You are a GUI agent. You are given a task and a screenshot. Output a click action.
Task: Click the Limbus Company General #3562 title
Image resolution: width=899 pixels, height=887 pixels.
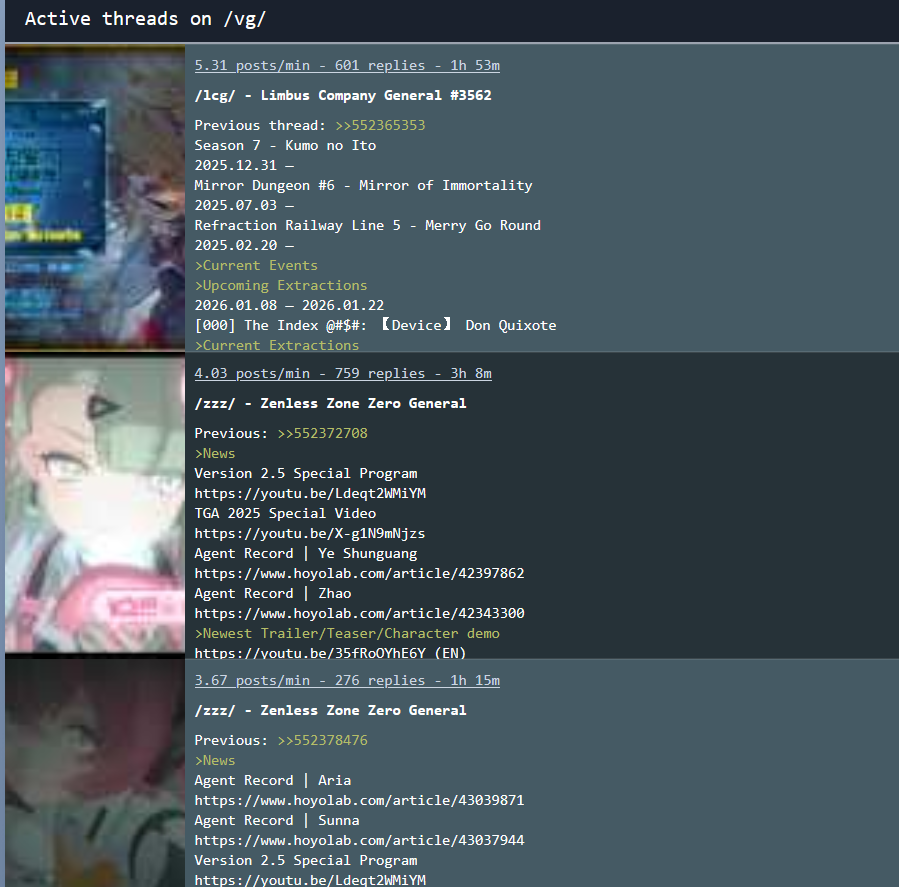pyautogui.click(x=343, y=95)
